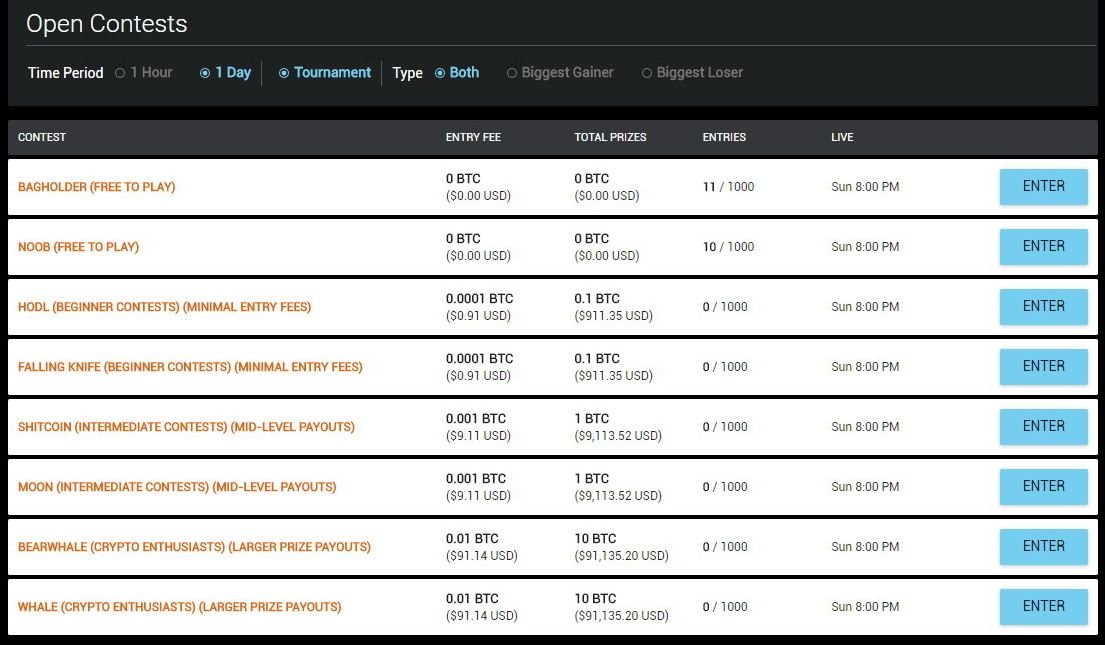Choose the Biggest Gainer type
Screen dimensions: 1105x645
560,73
